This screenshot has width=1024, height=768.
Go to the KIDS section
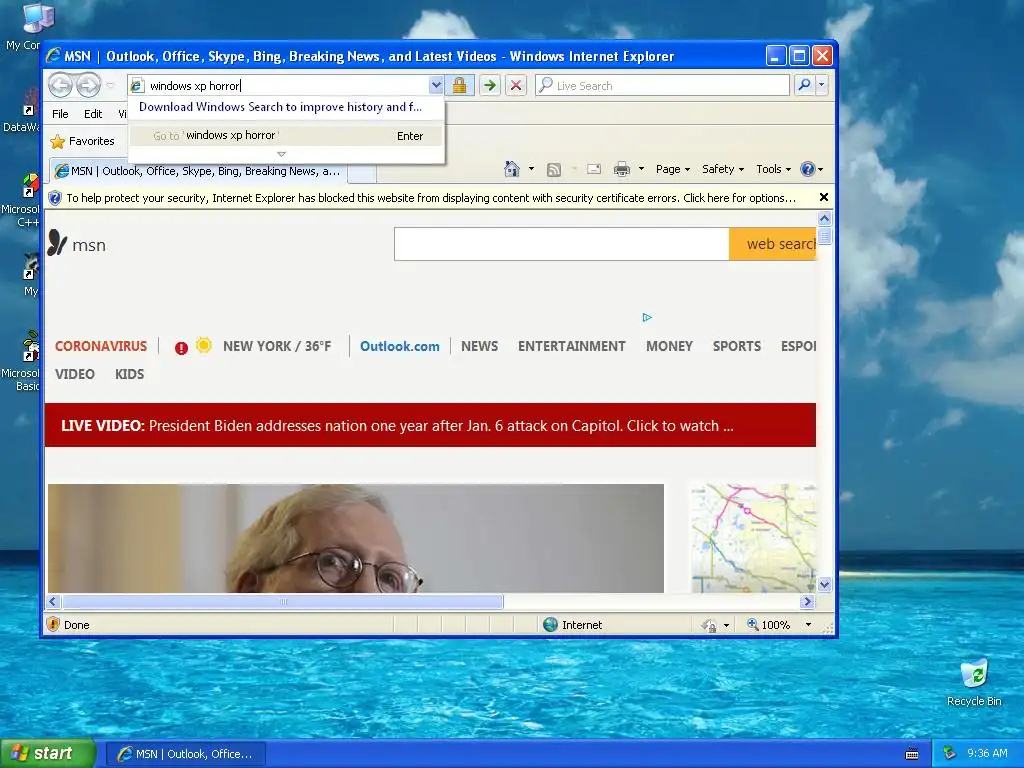point(129,374)
